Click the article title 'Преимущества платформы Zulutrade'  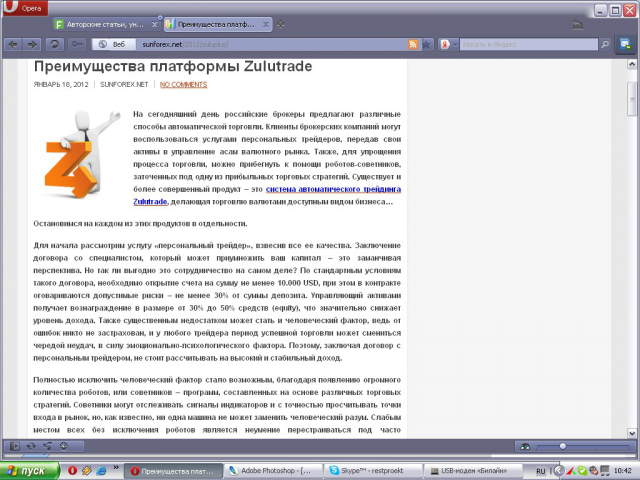click(173, 67)
